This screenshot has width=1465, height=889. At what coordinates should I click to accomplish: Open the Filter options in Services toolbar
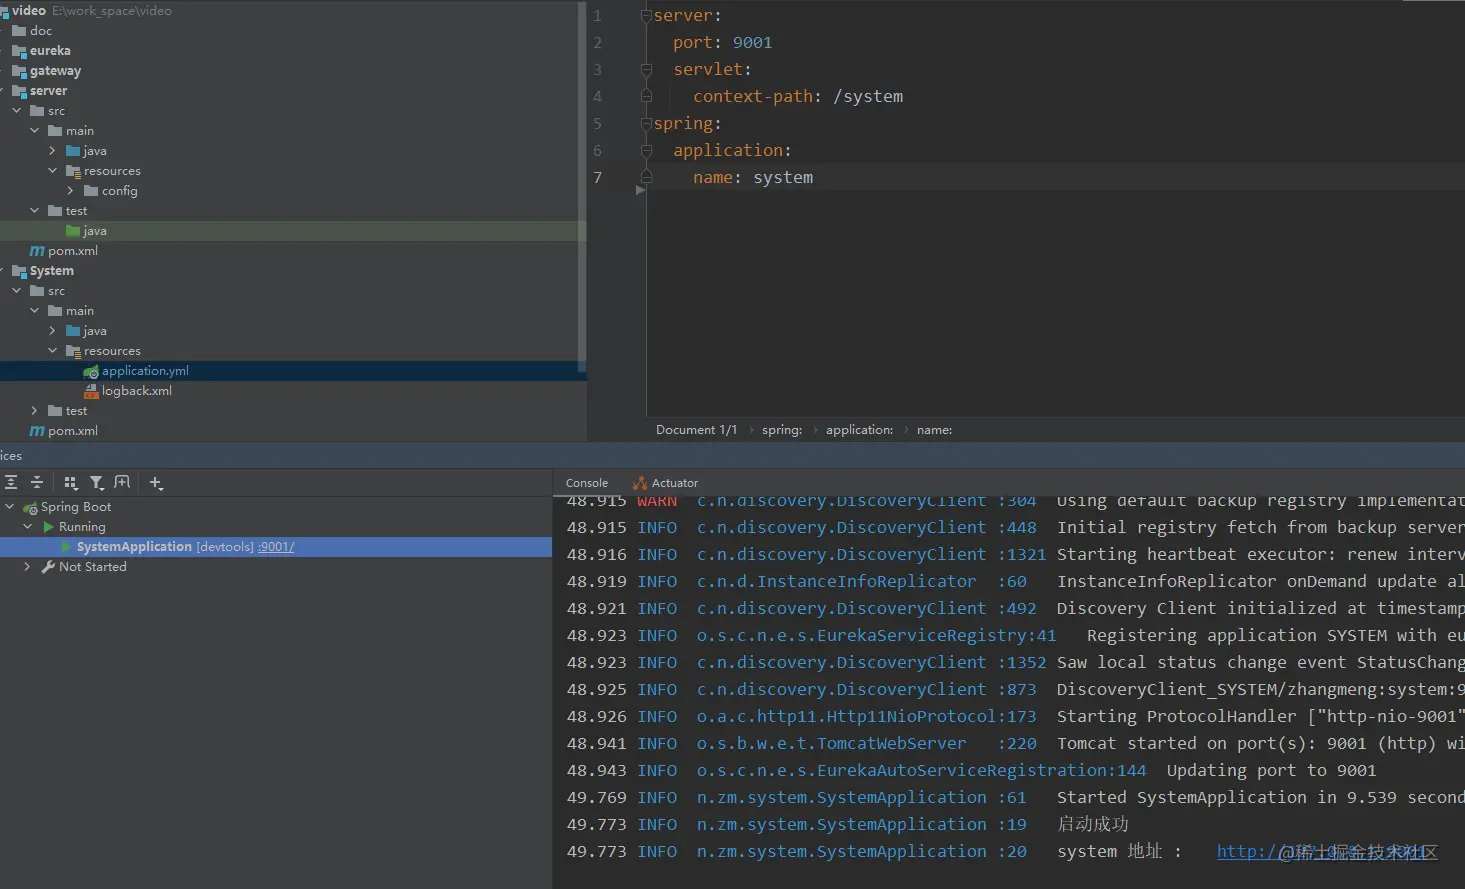(97, 482)
